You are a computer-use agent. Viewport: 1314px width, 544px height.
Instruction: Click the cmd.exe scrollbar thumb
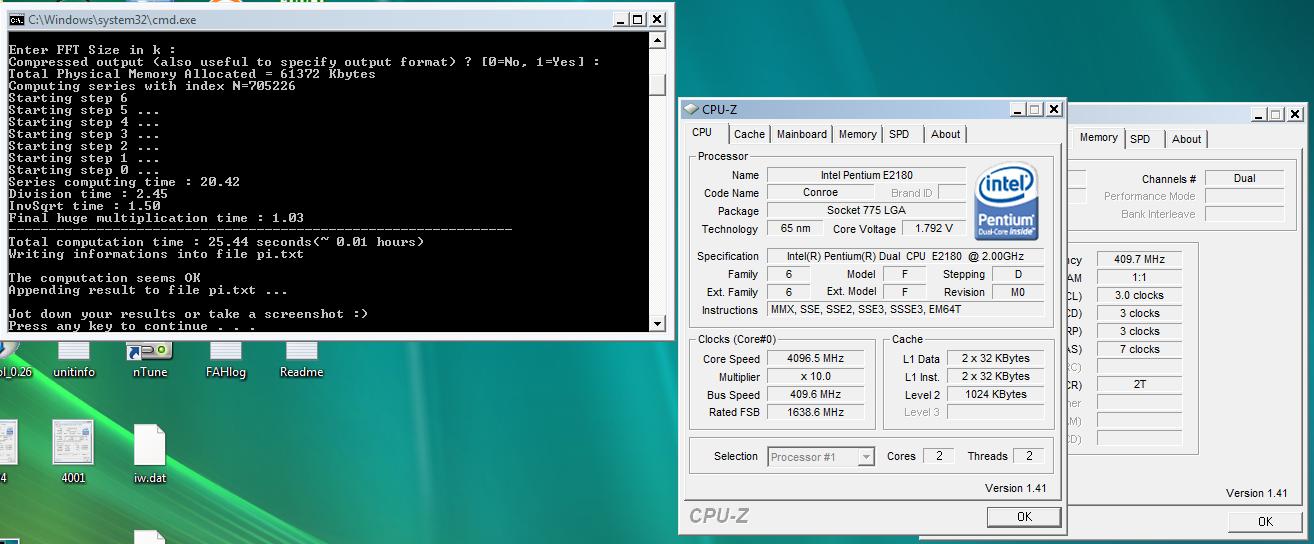657,87
